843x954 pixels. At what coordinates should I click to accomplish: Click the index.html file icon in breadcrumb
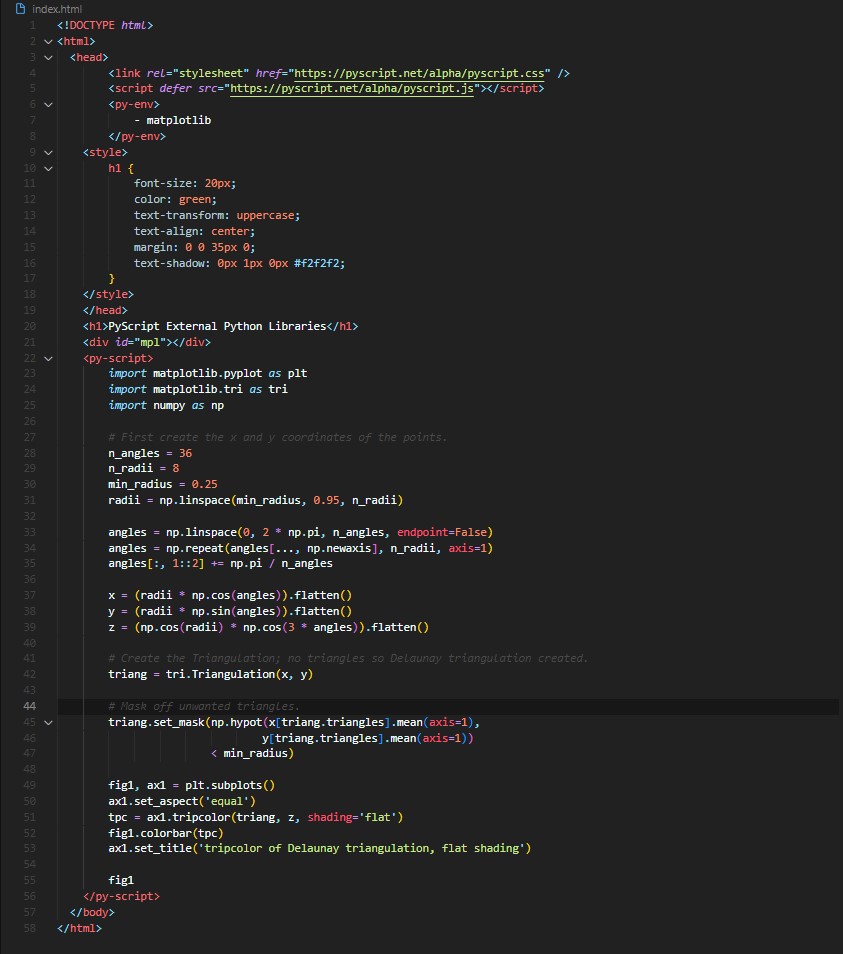[21, 9]
